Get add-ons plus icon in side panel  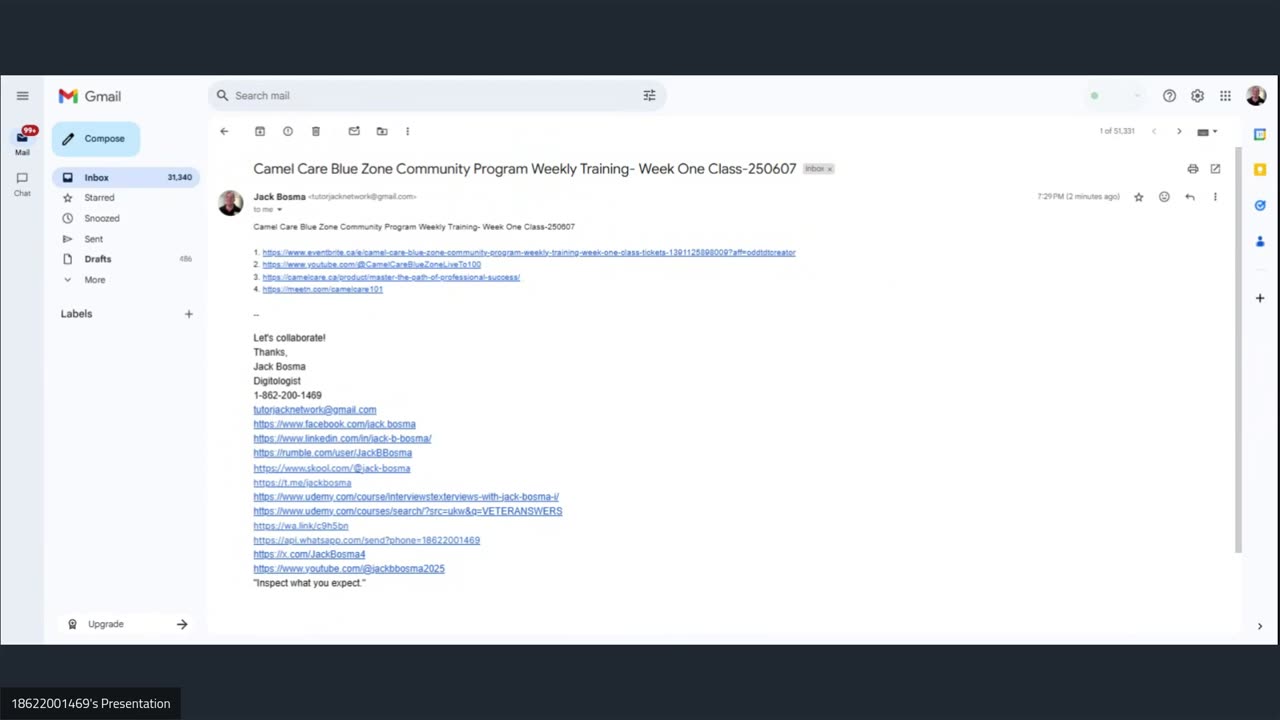(1260, 298)
